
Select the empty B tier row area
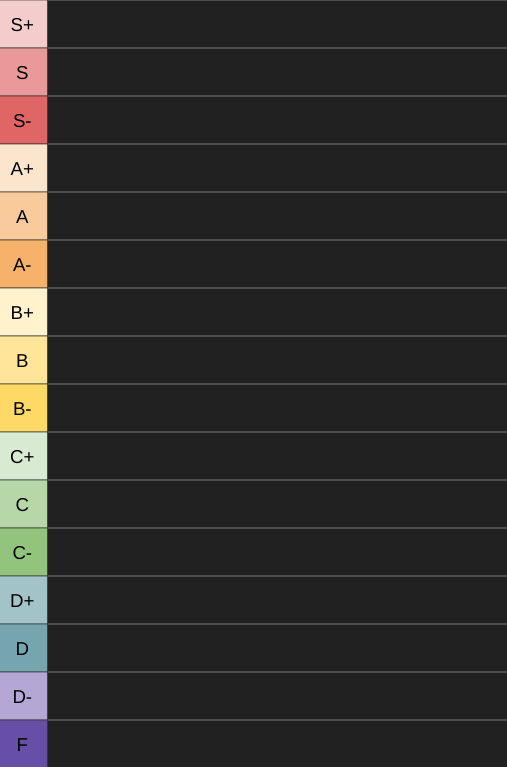pyautogui.click(x=277, y=360)
